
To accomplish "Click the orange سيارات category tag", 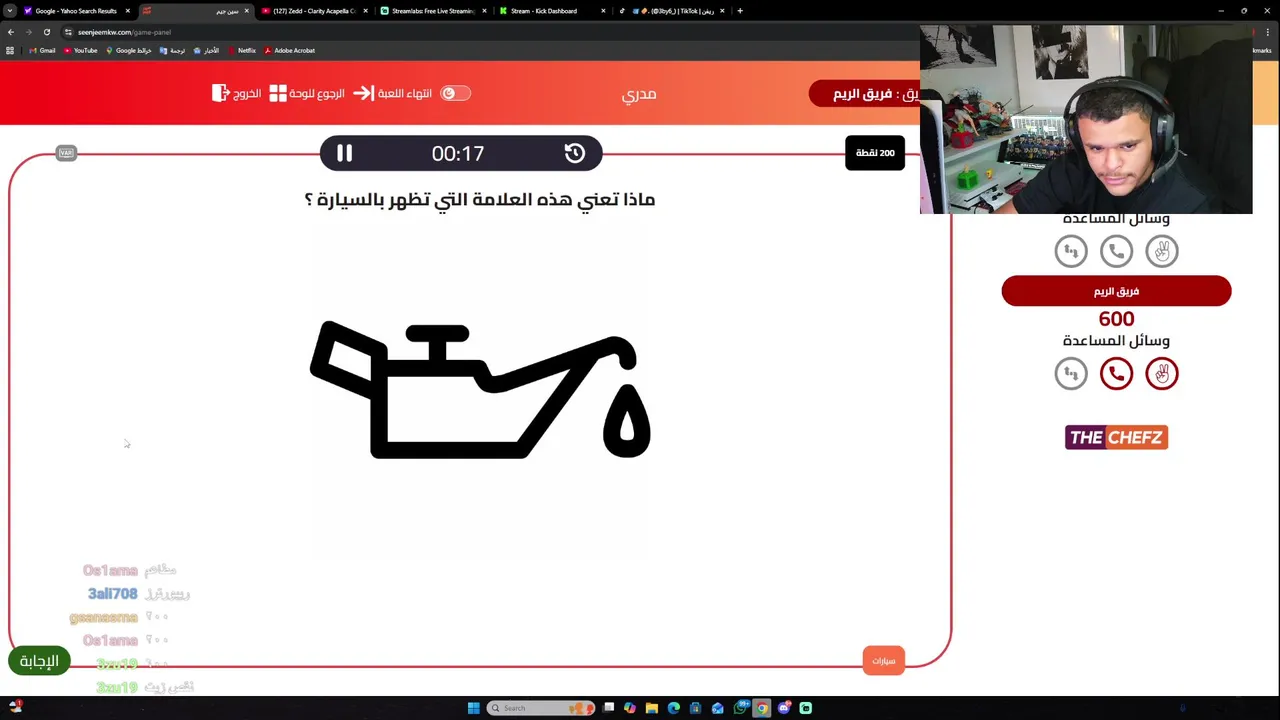I will pyautogui.click(x=883, y=661).
